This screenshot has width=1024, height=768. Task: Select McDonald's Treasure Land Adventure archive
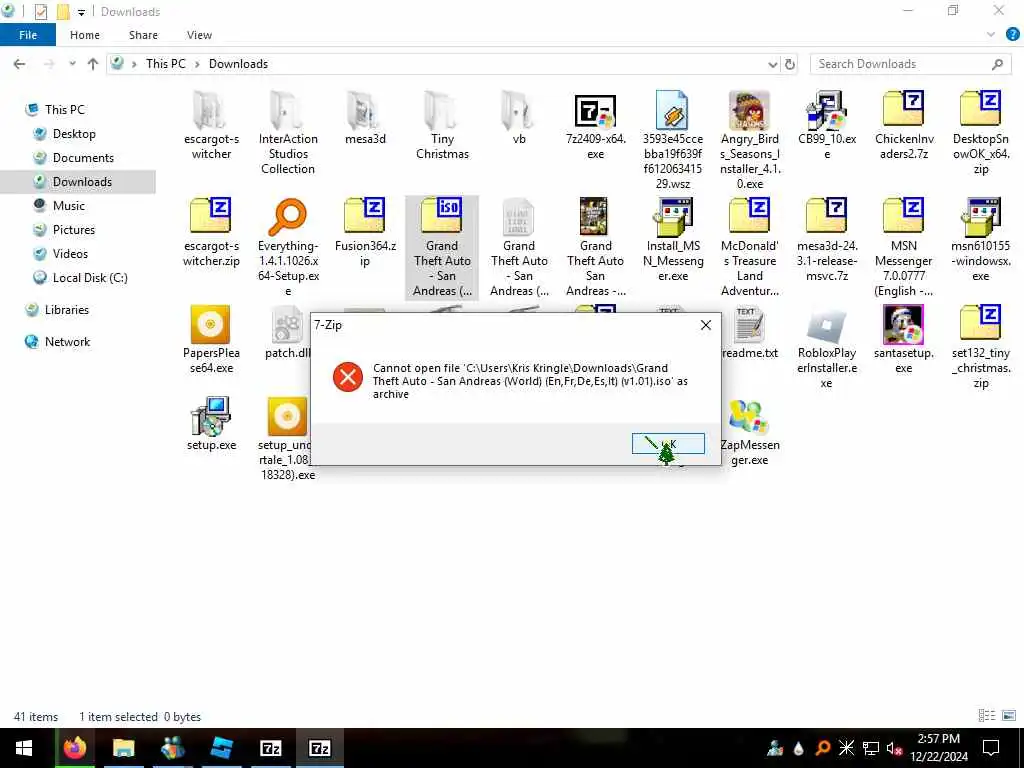[750, 247]
